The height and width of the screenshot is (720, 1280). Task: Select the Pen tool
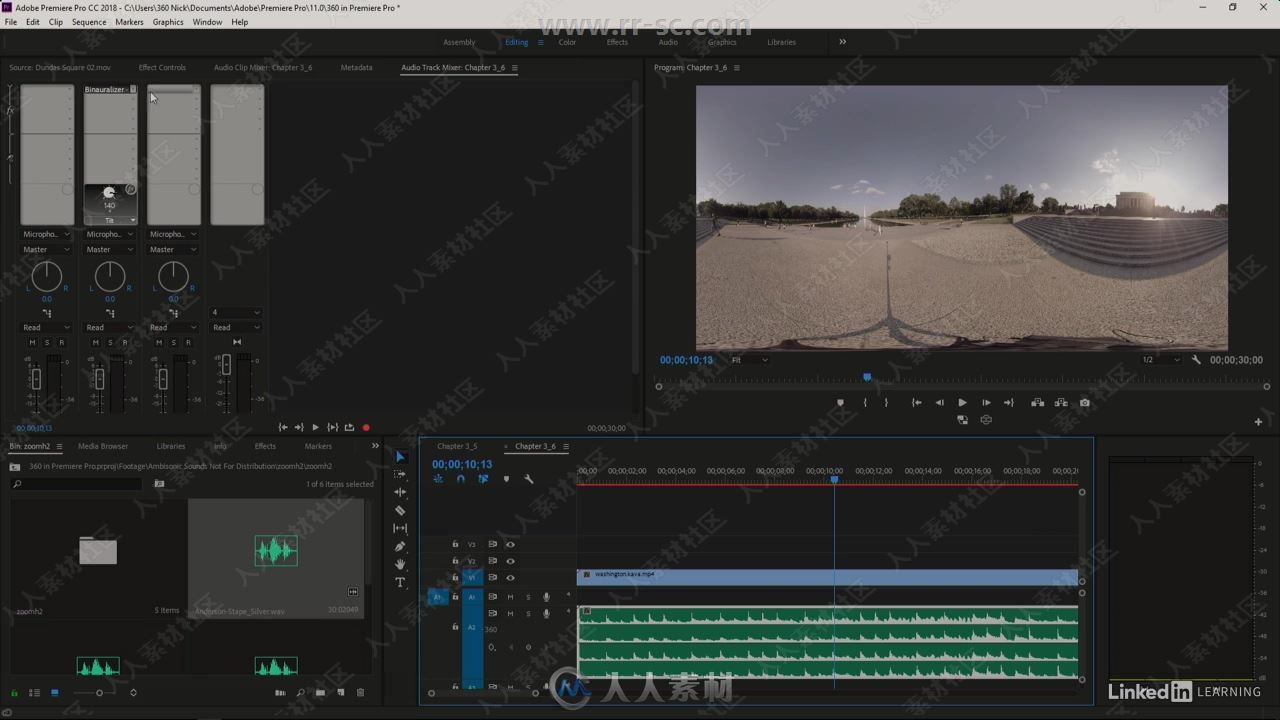pyautogui.click(x=400, y=546)
